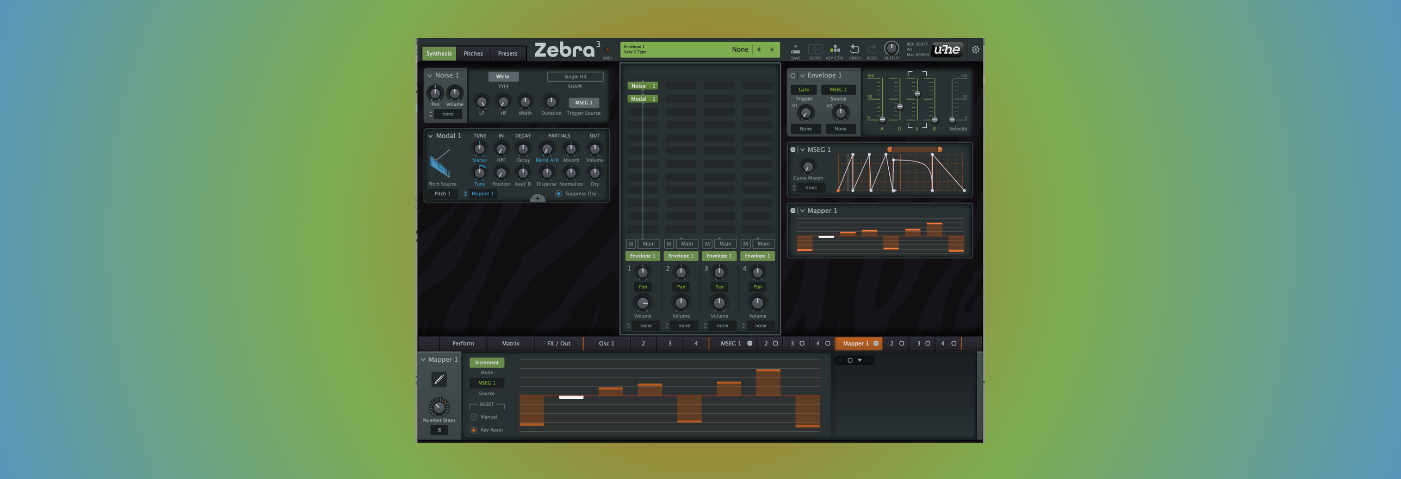Collapse the Envelope 1 panel chevron
The image size is (1401, 479).
(x=802, y=75)
